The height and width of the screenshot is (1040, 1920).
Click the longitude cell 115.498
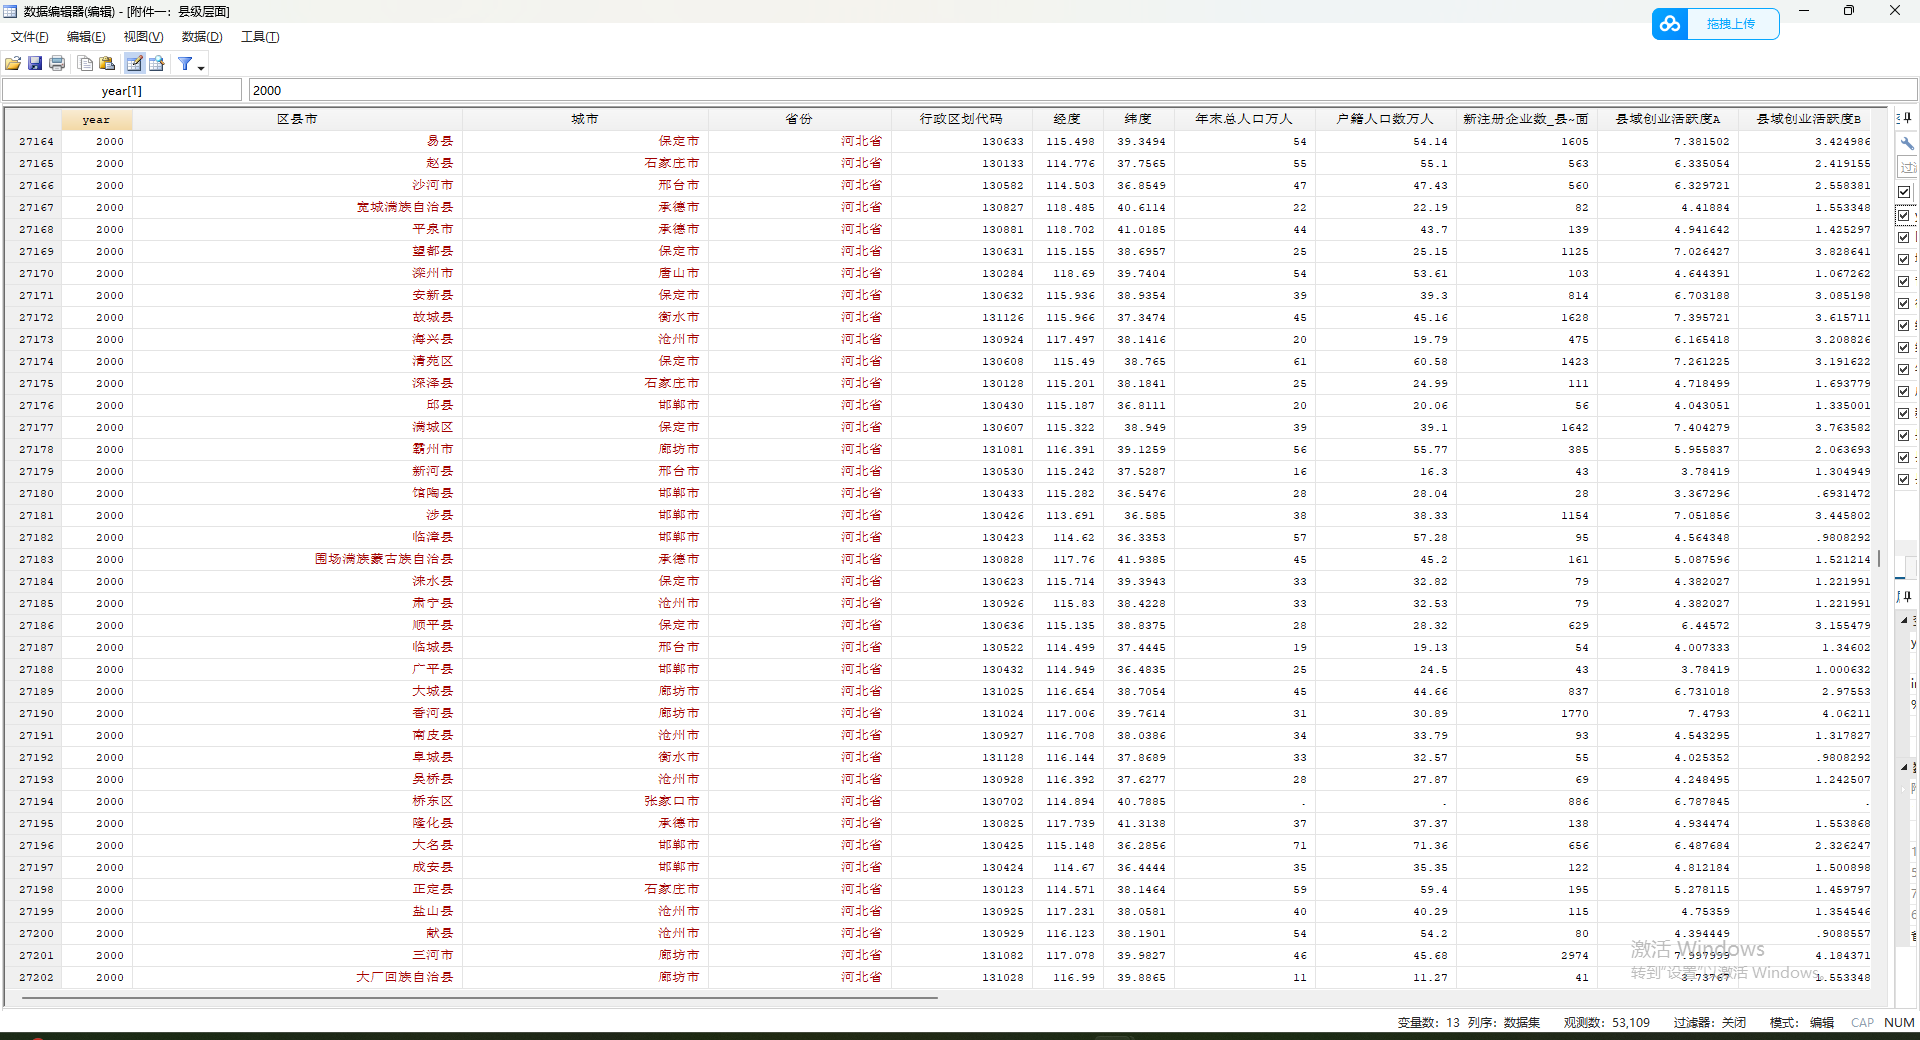[1070, 142]
